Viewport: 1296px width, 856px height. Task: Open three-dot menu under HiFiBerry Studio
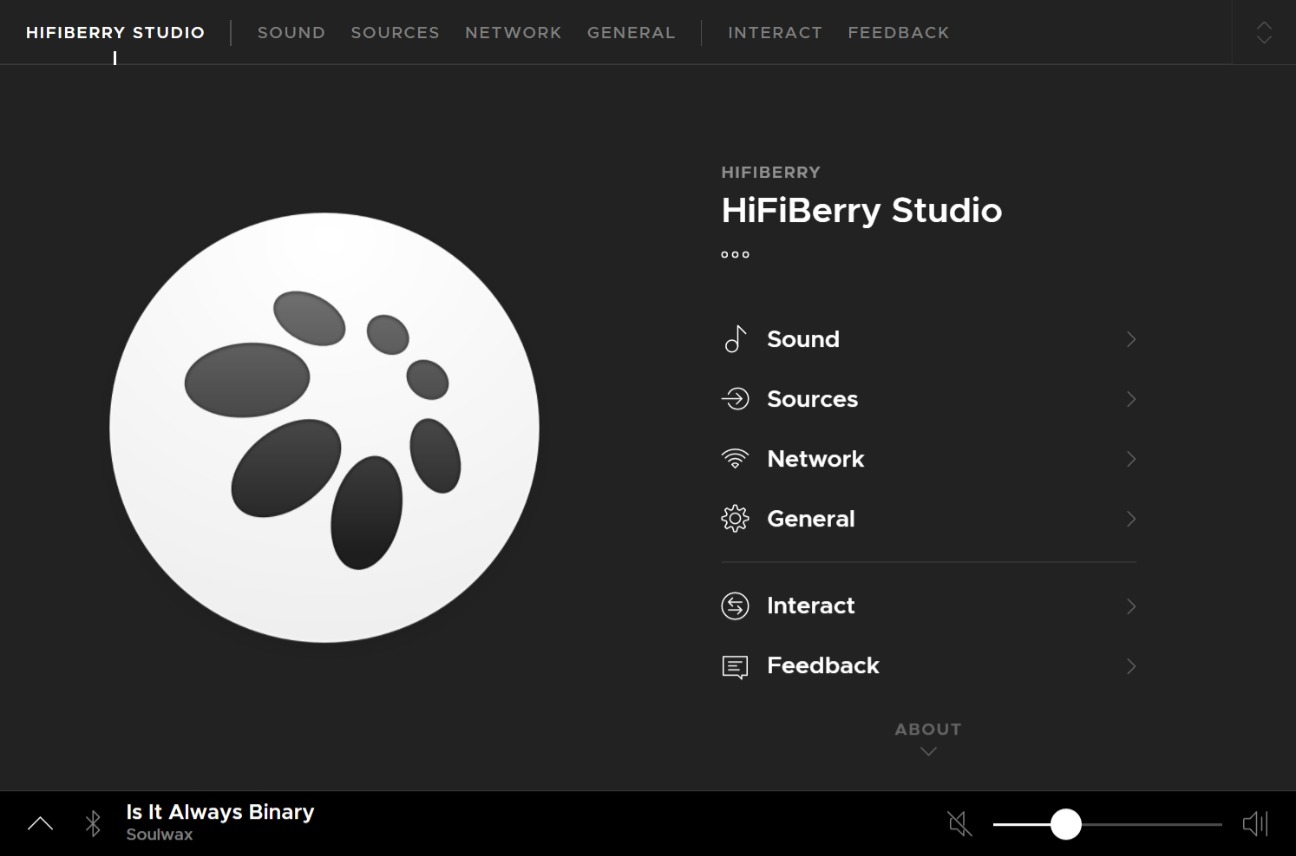click(735, 255)
